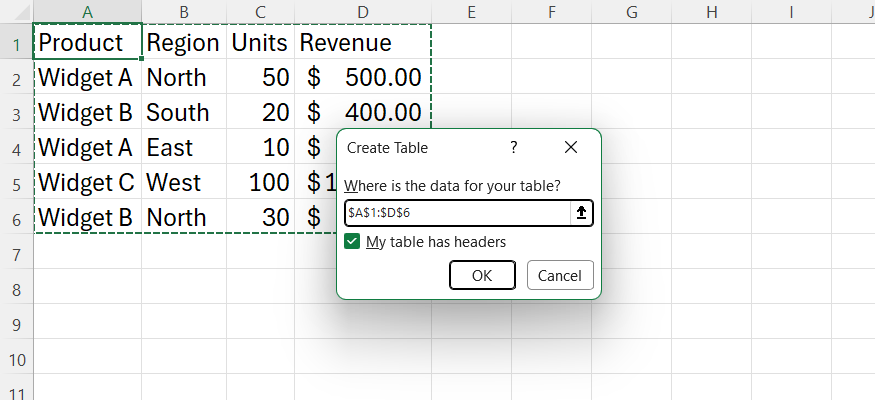875x400 pixels.
Task: Click Widget B cell in row 6
Action: [x=88, y=217]
